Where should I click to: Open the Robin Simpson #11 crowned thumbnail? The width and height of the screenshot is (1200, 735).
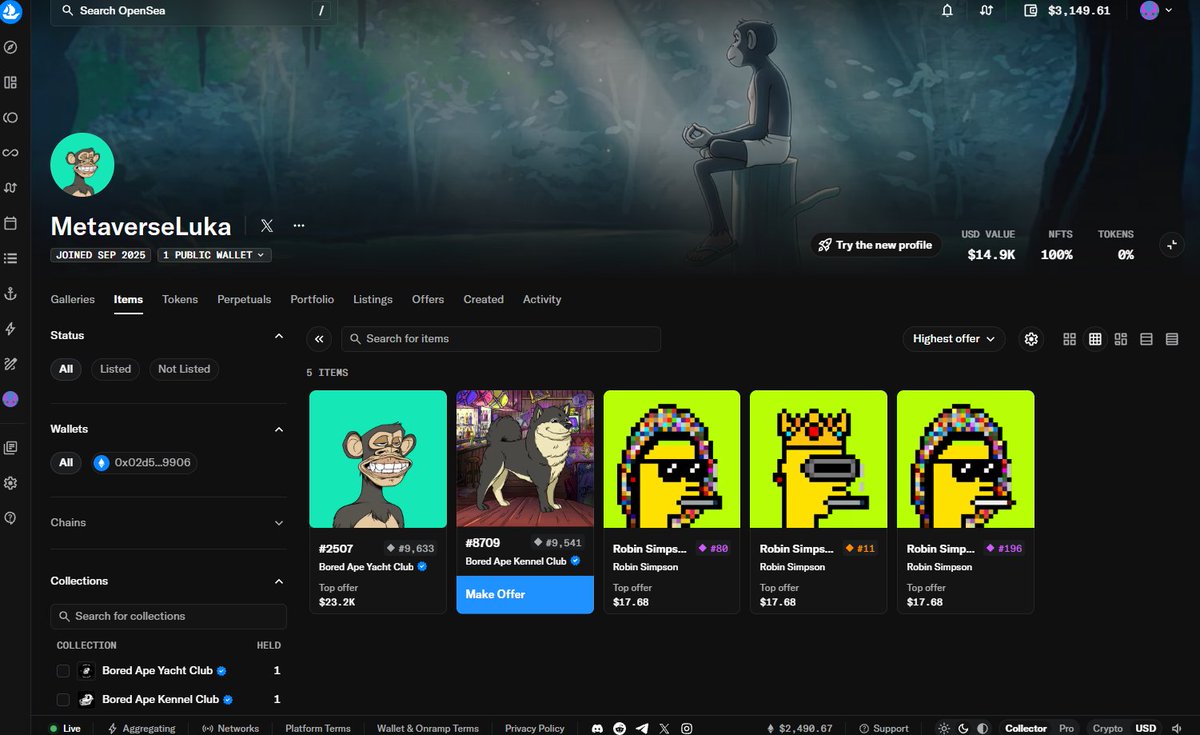(818, 459)
